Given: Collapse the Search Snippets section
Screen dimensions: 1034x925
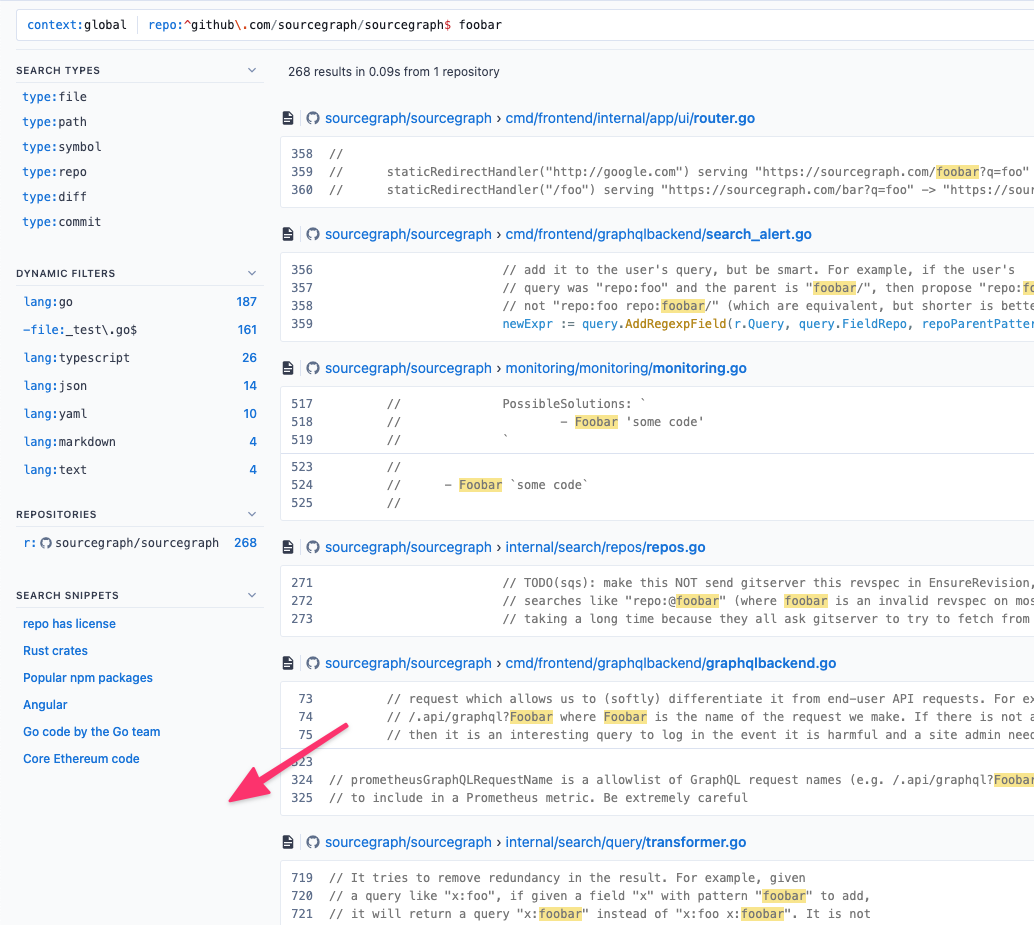Looking at the screenshot, I should click(252, 595).
